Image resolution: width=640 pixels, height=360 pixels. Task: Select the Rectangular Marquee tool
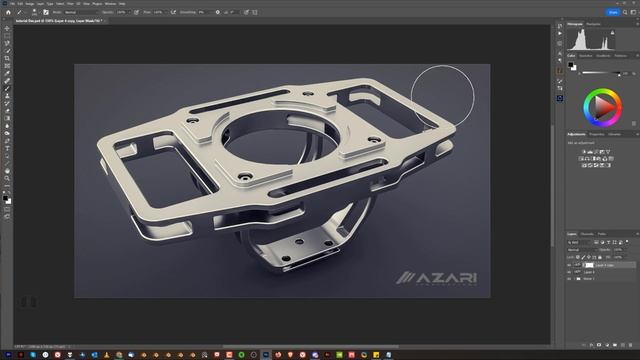pyautogui.click(x=7, y=36)
